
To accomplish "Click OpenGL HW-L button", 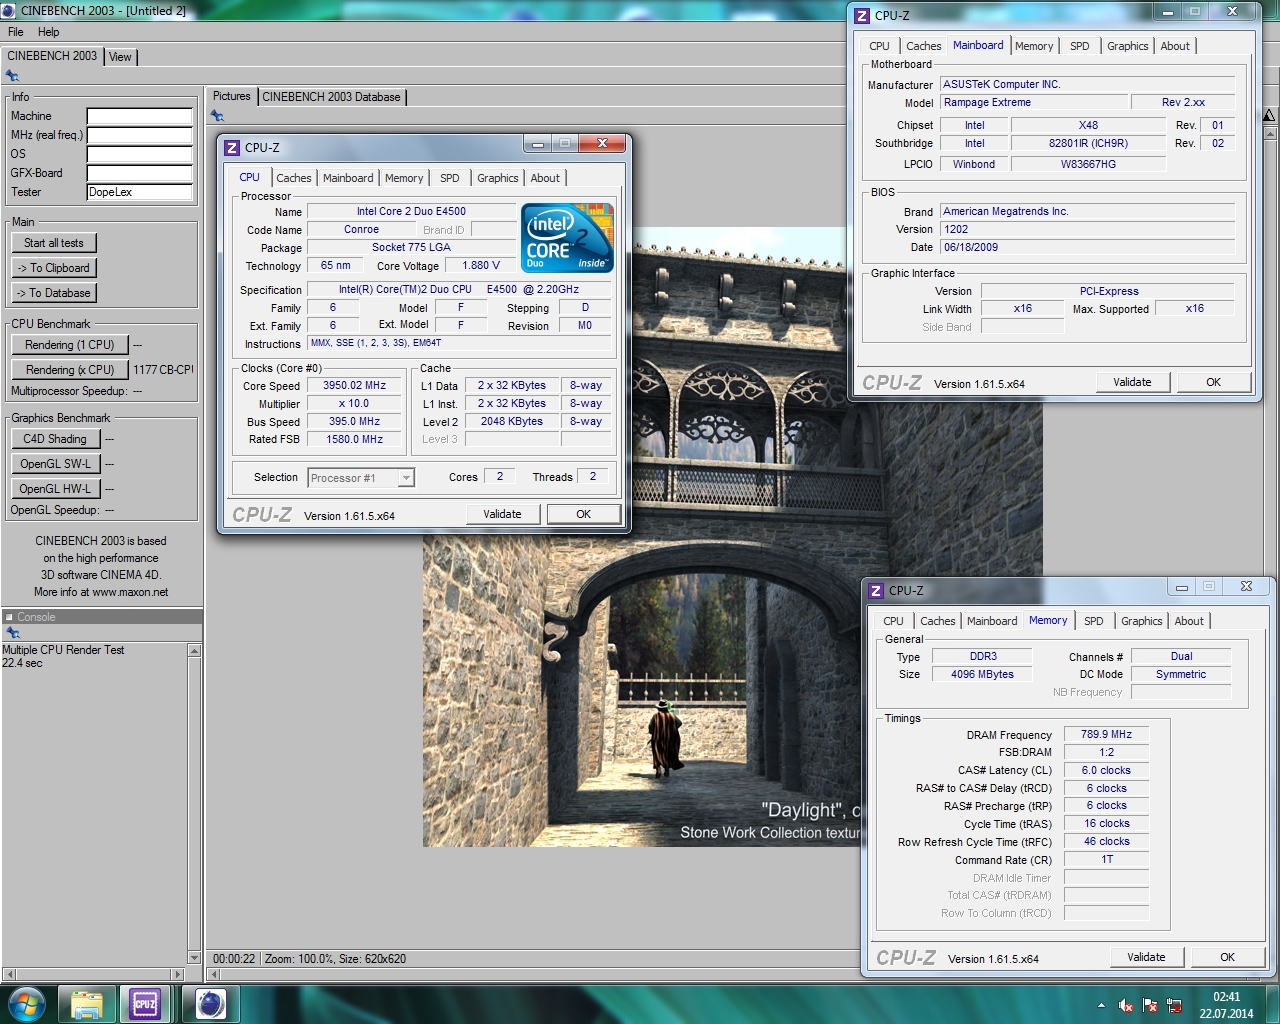I will click(55, 489).
